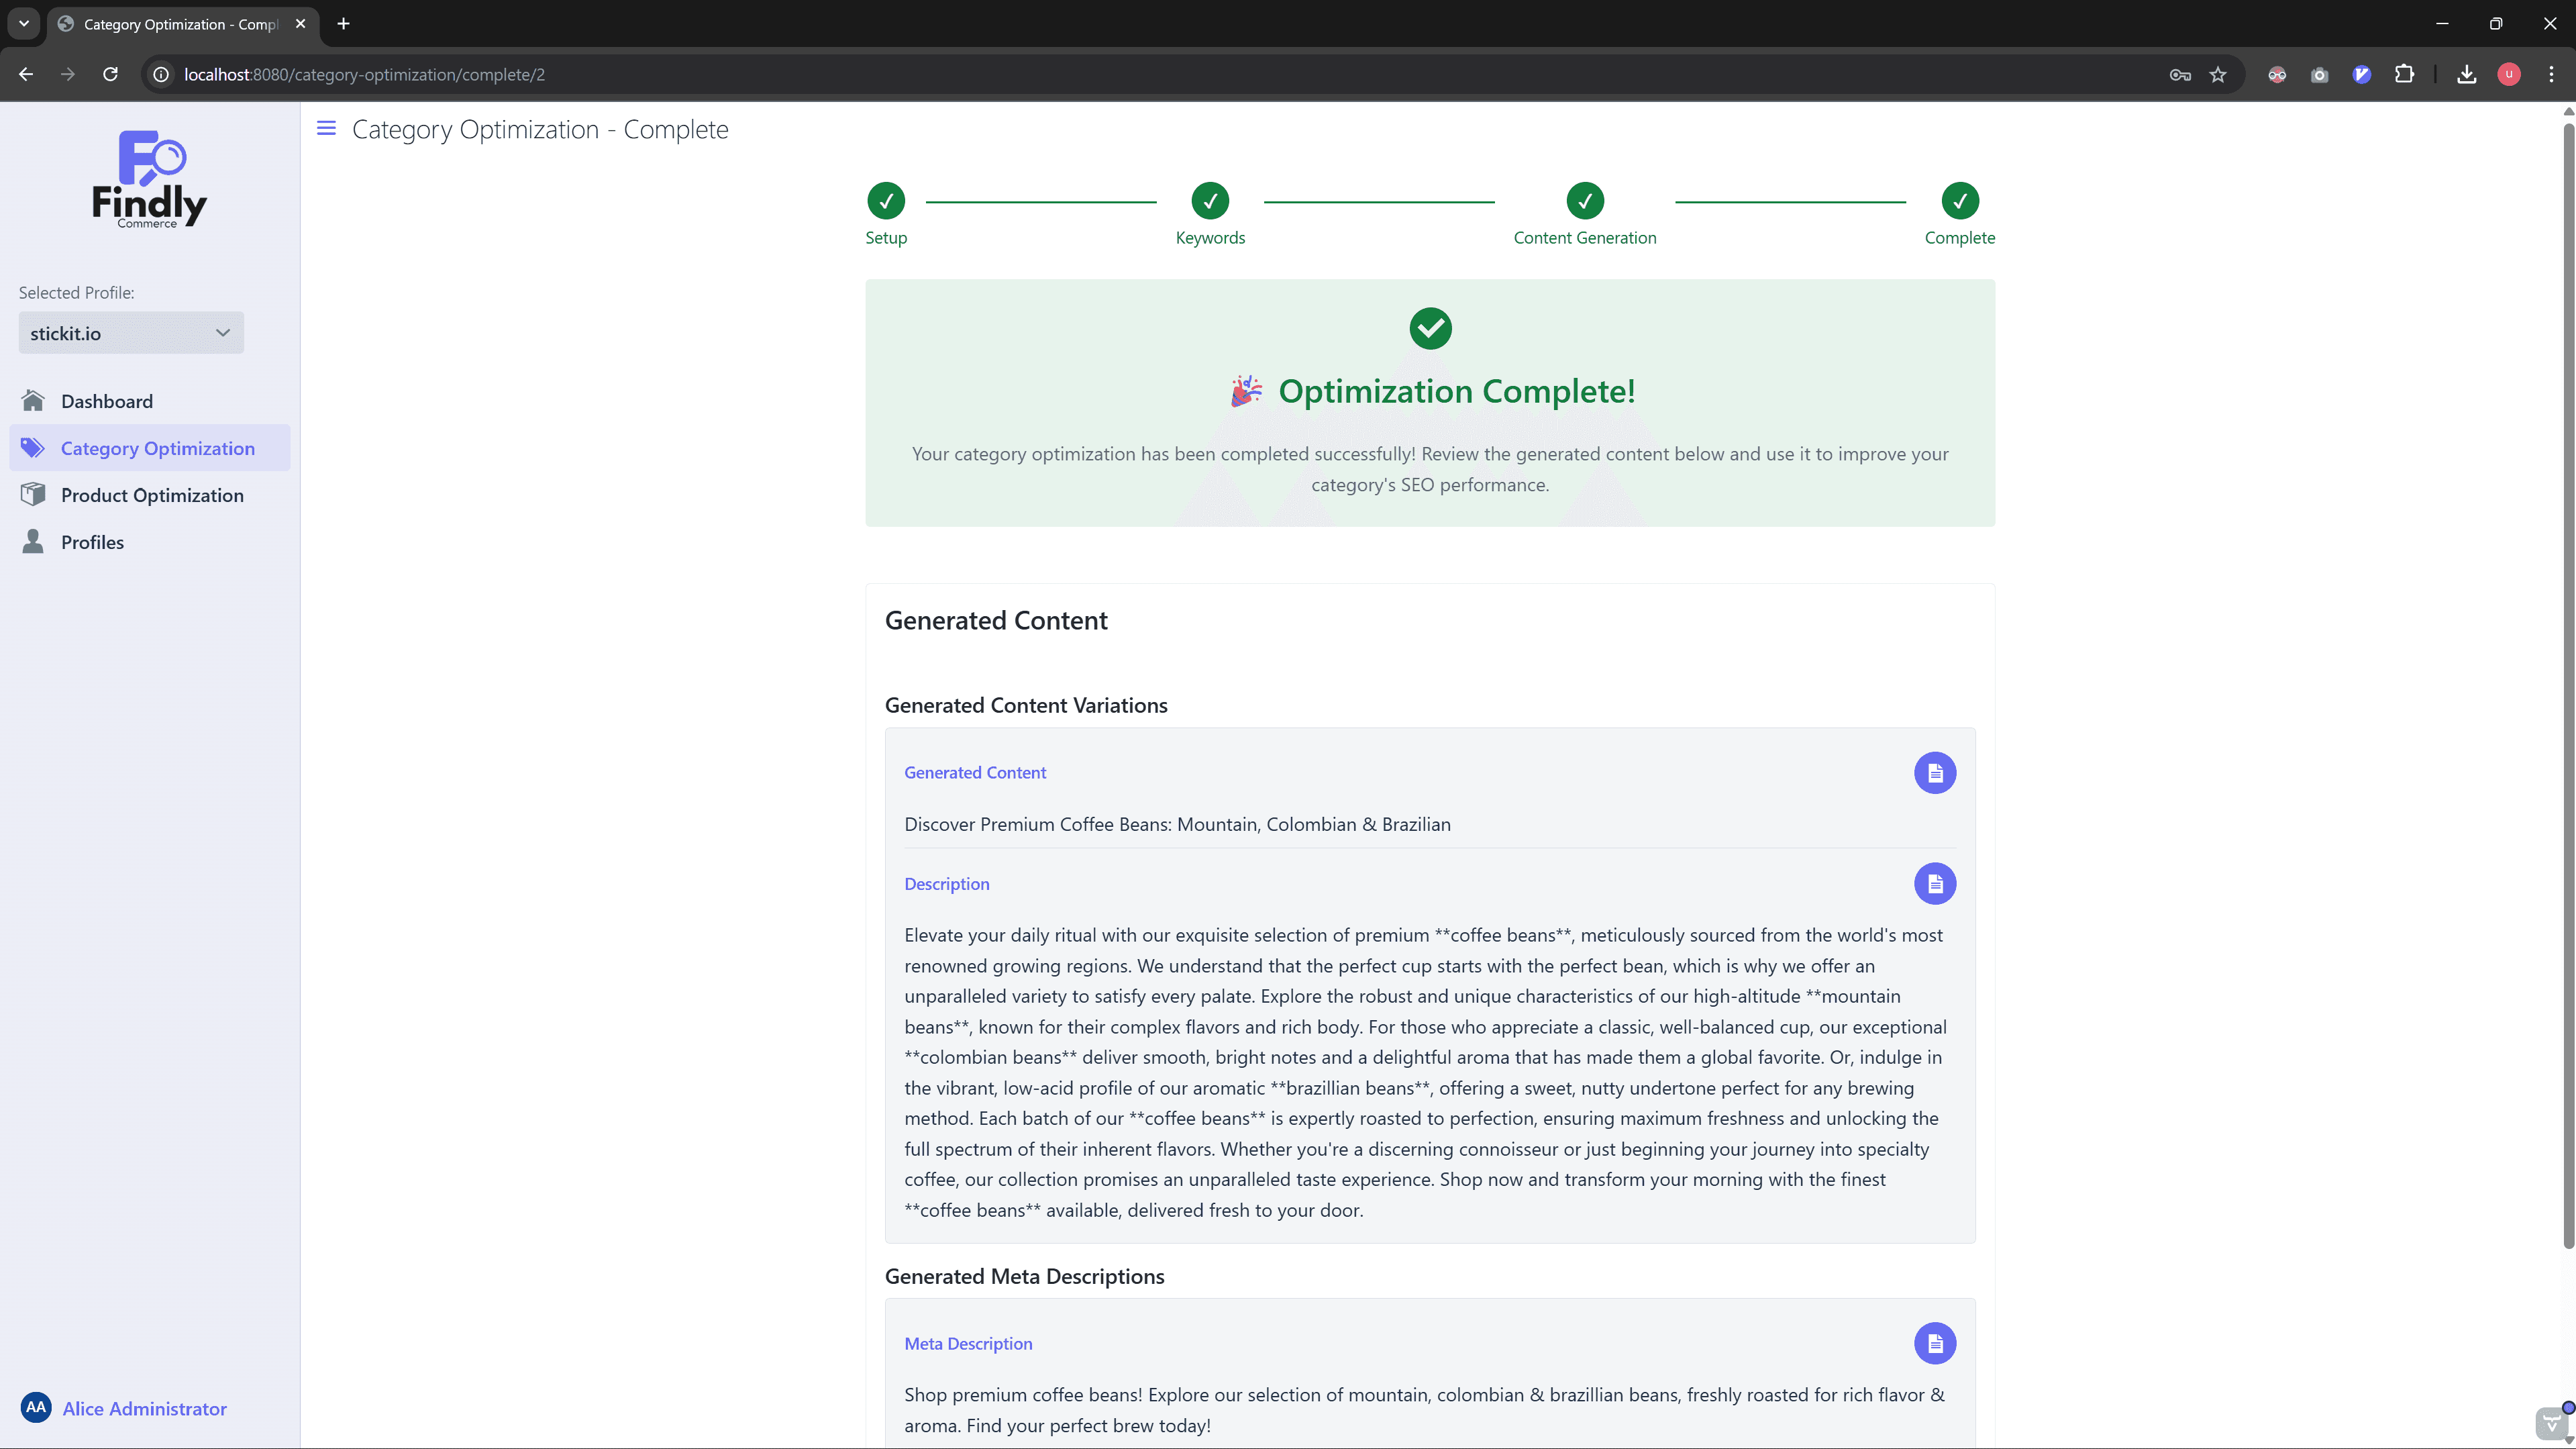This screenshot has height=1449, width=2576.
Task: Click the Content Generation step checkmark
Action: click(1584, 201)
